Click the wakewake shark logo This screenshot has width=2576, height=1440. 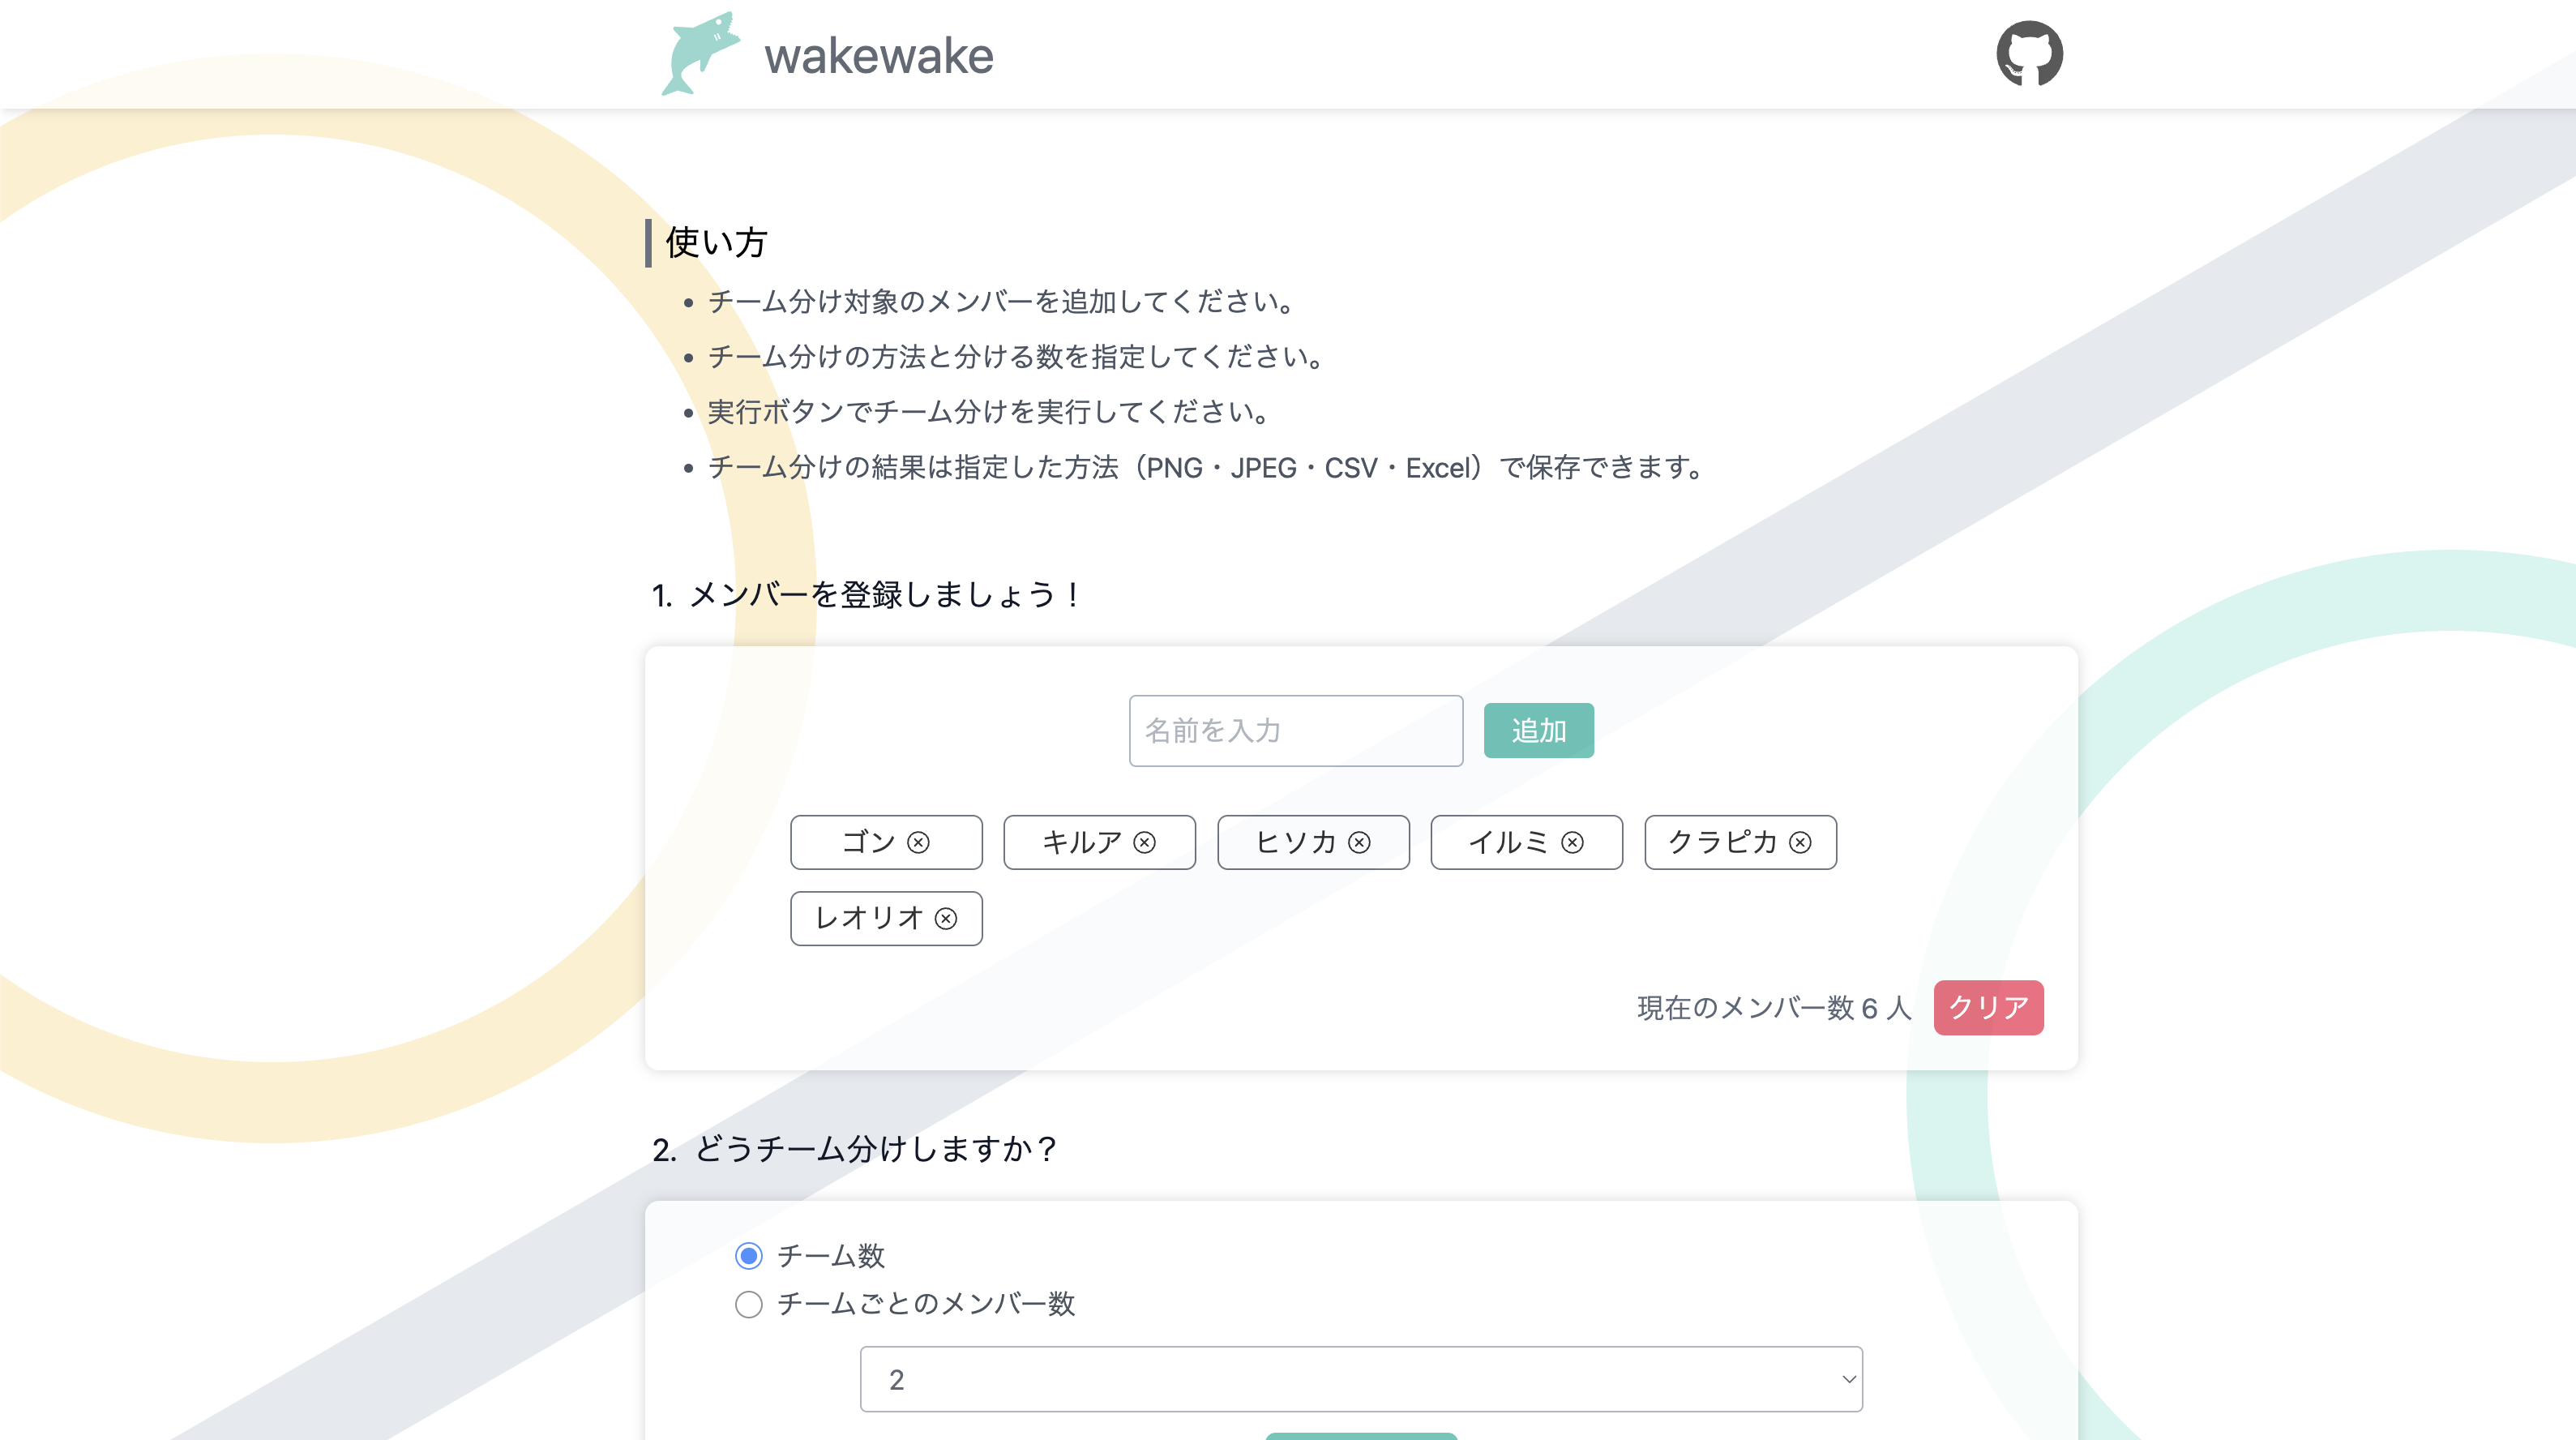pos(701,54)
